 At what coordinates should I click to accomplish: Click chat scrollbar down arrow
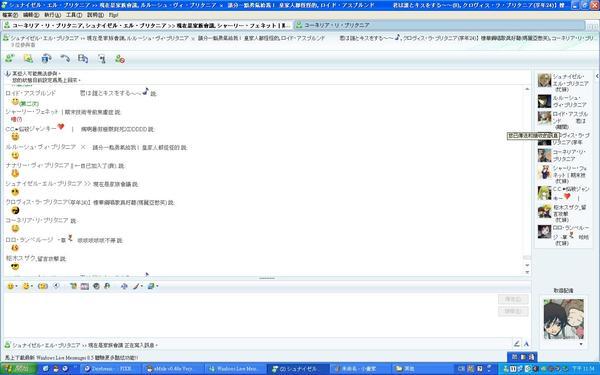[x=527, y=265]
